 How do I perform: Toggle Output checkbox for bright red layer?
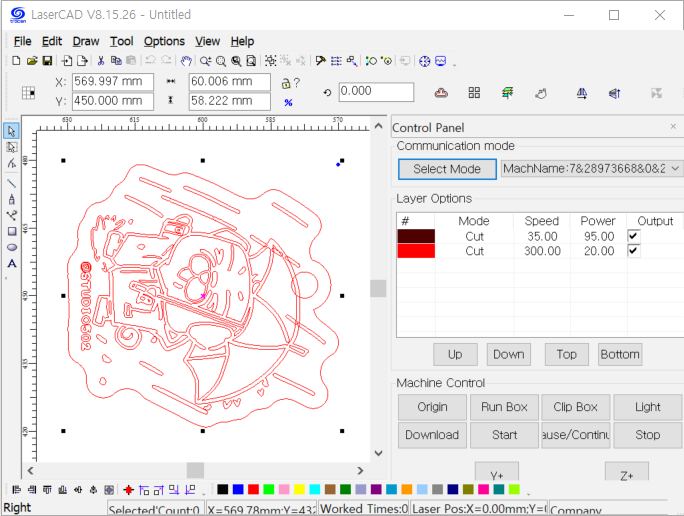(x=633, y=250)
